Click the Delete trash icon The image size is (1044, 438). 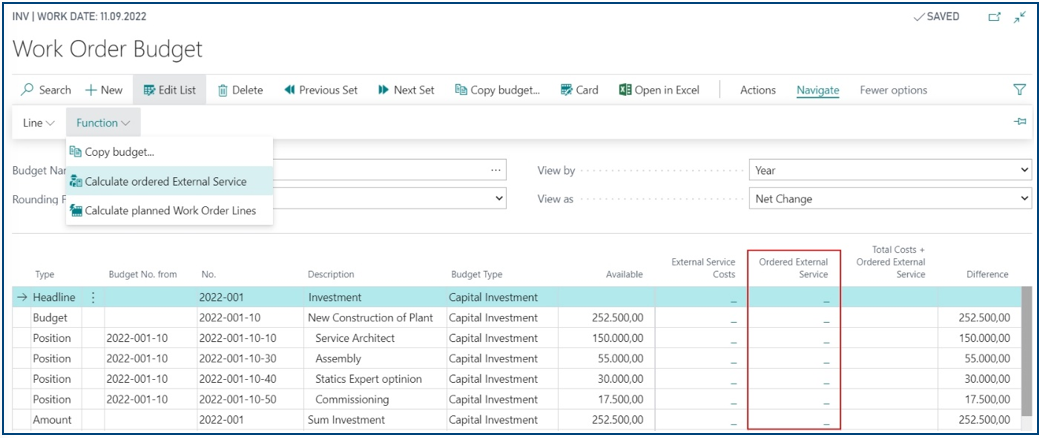pos(223,90)
